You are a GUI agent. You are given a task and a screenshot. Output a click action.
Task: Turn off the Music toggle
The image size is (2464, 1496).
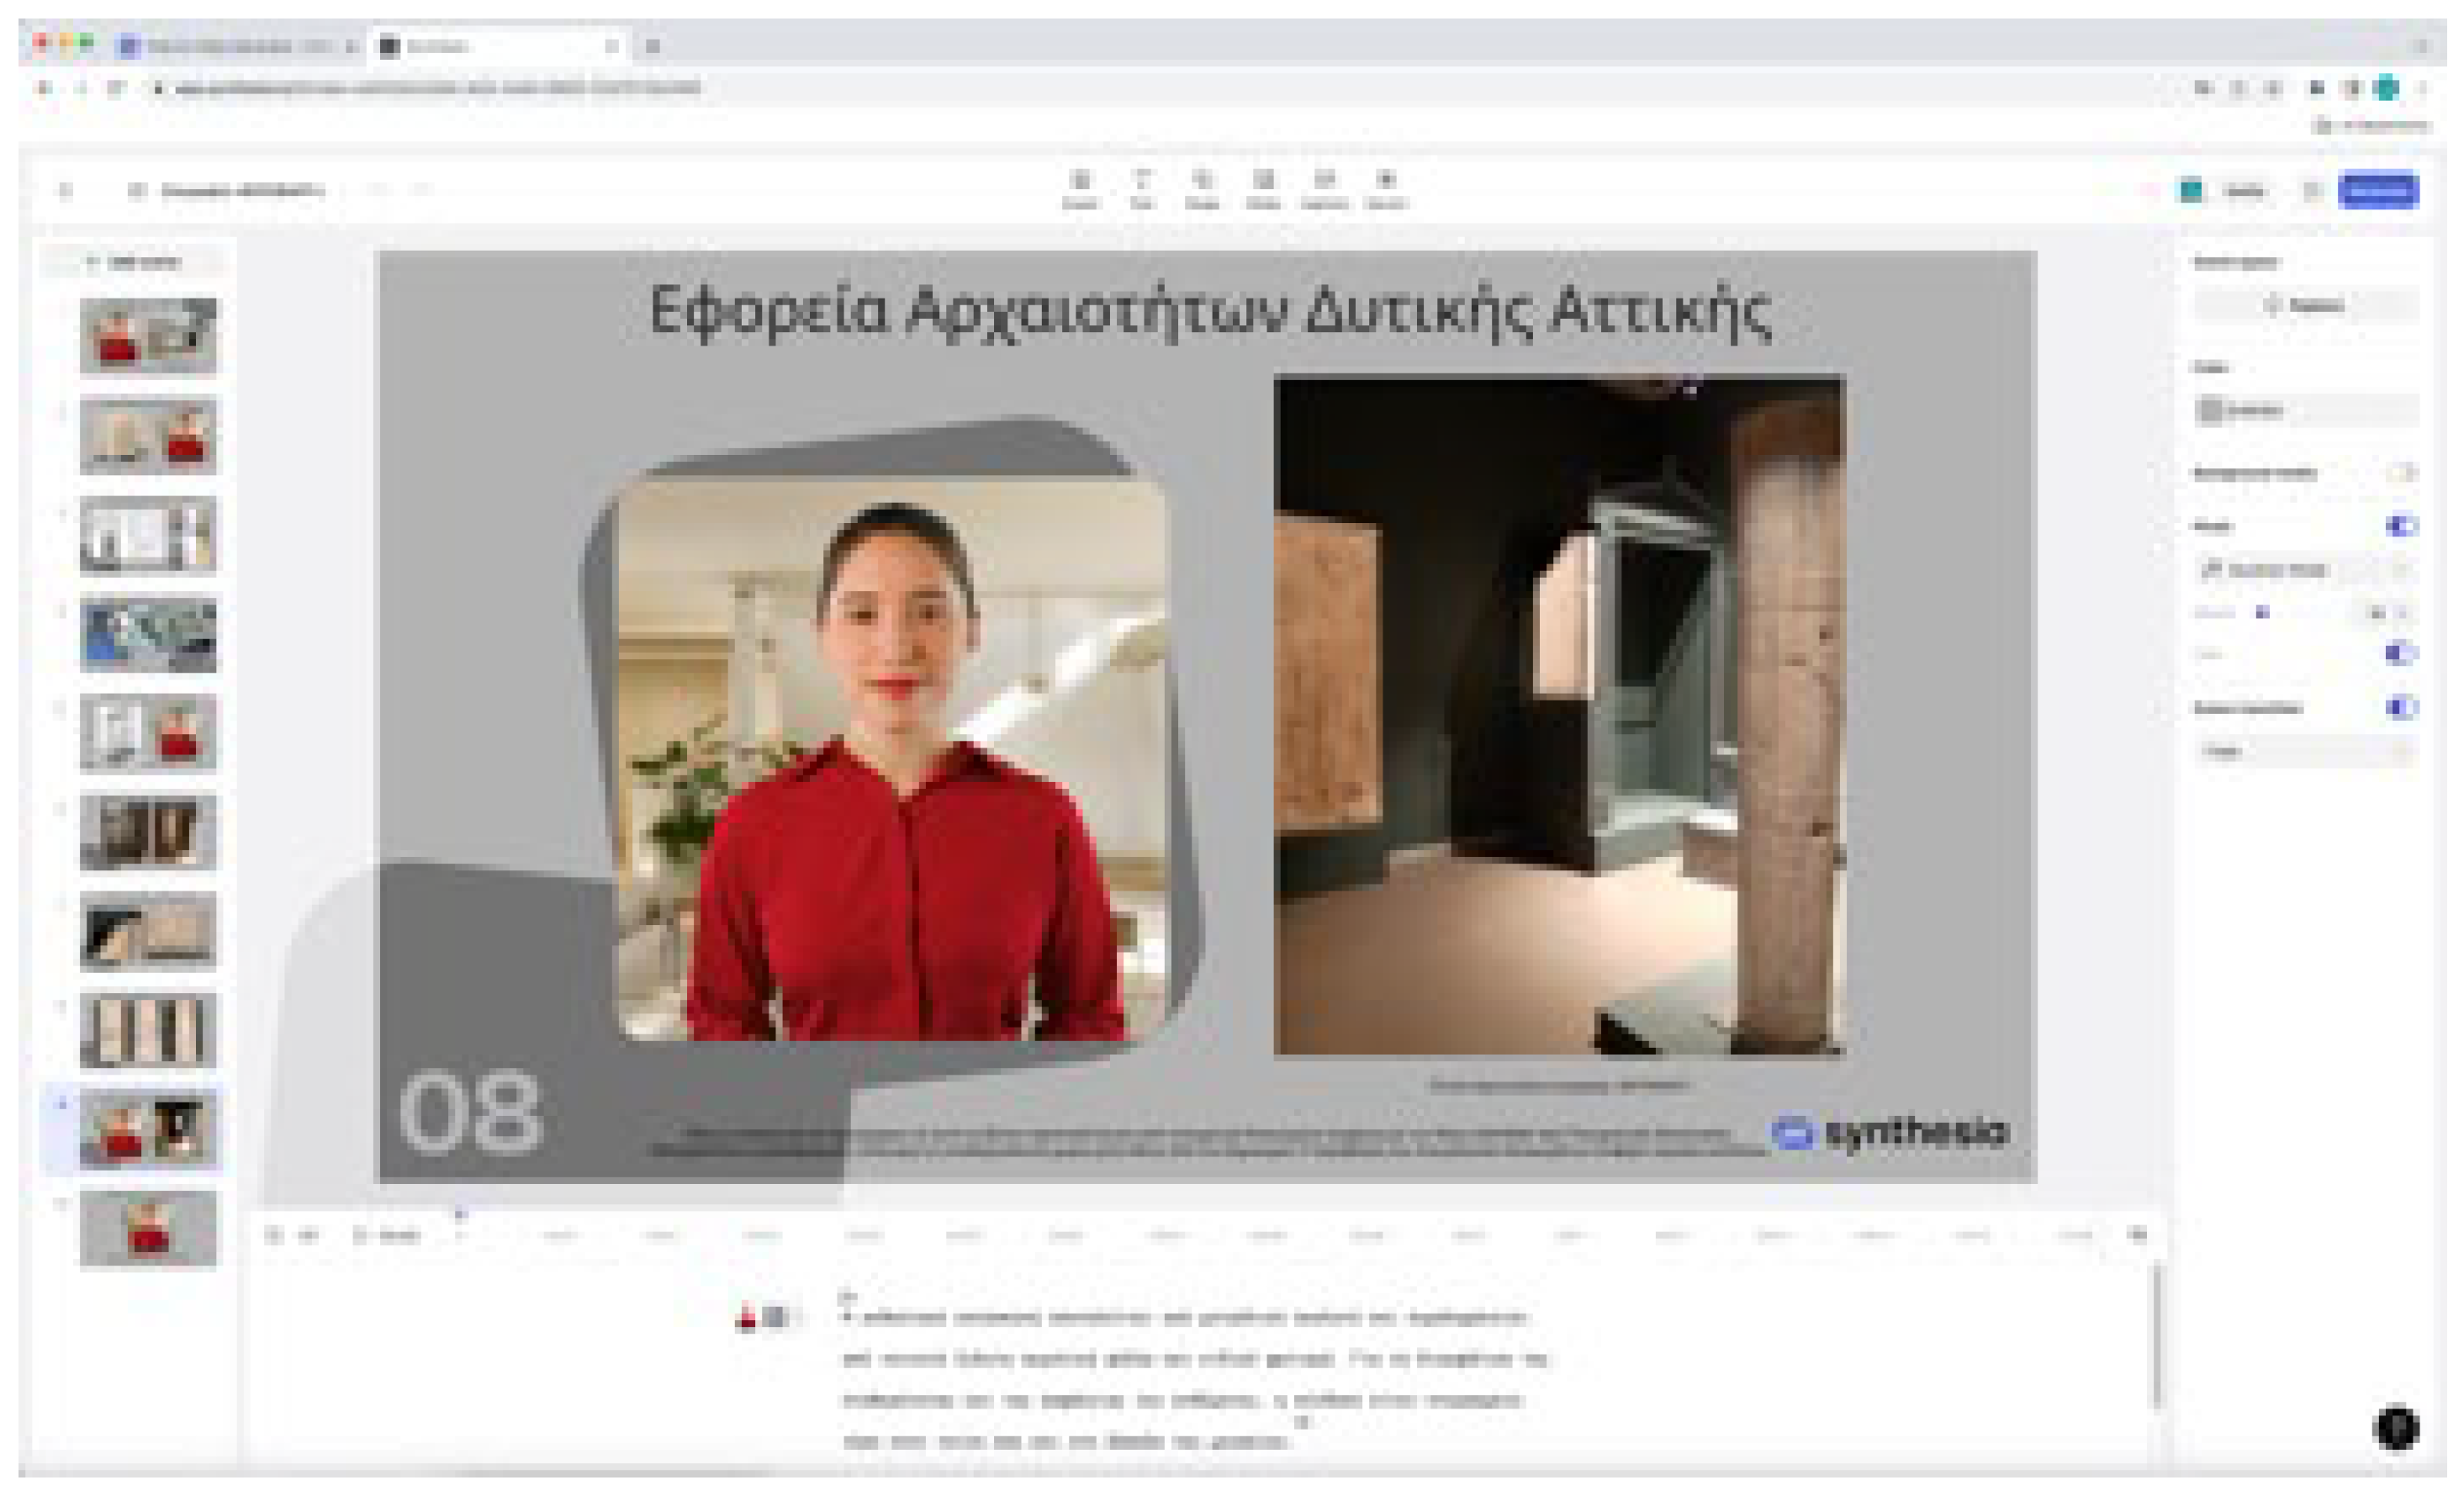[x=2399, y=525]
